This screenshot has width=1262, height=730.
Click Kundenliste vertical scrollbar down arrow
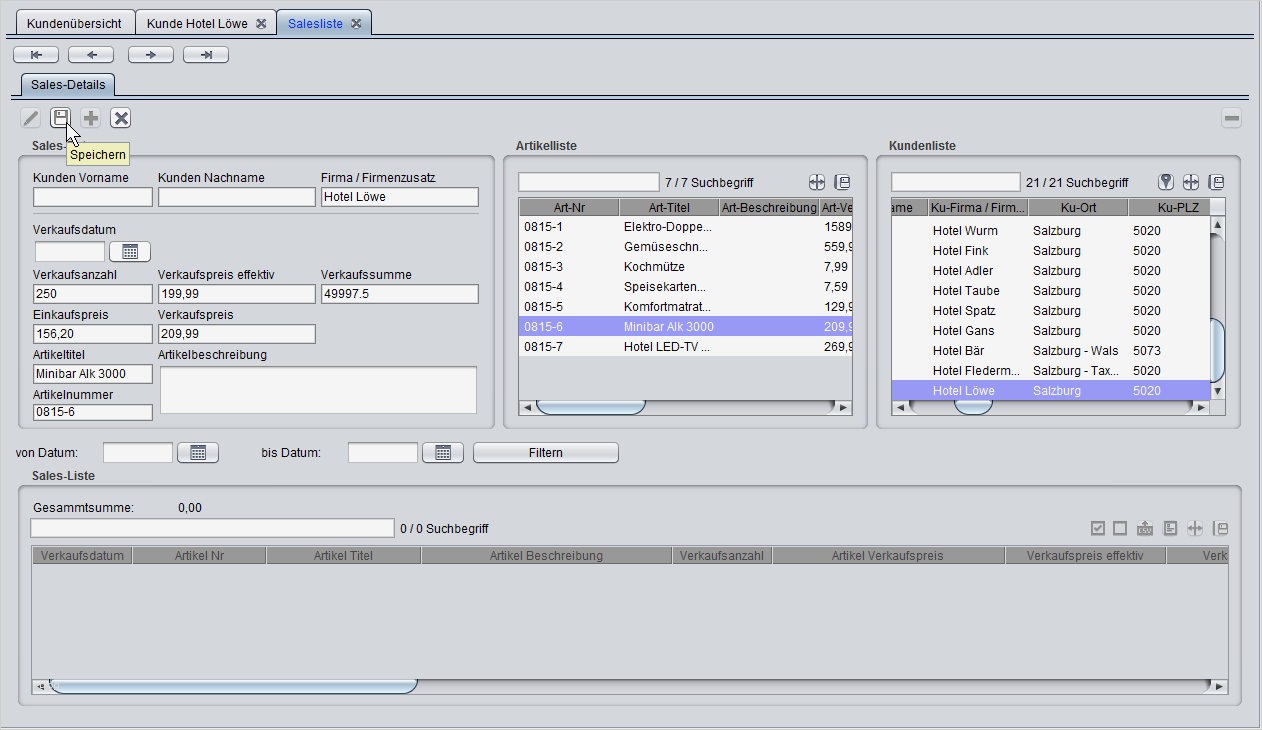pyautogui.click(x=1218, y=391)
